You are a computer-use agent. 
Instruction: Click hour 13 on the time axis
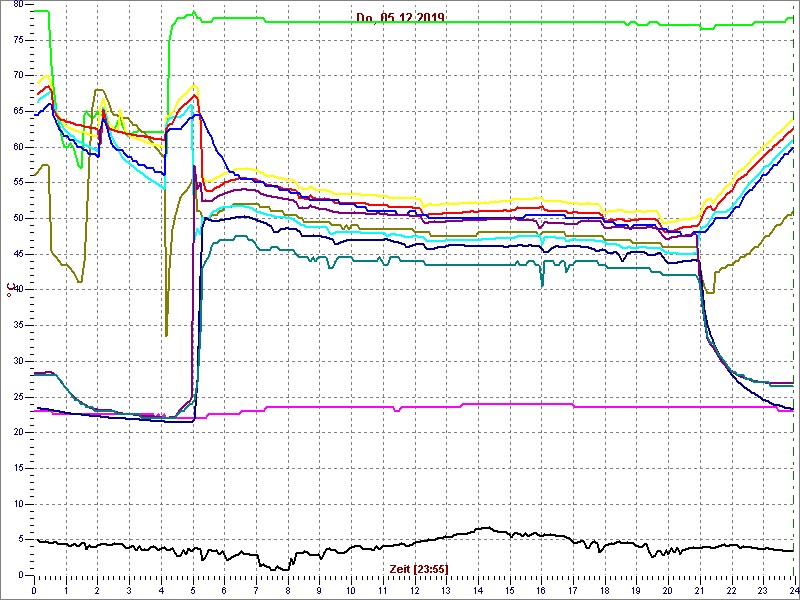point(445,591)
